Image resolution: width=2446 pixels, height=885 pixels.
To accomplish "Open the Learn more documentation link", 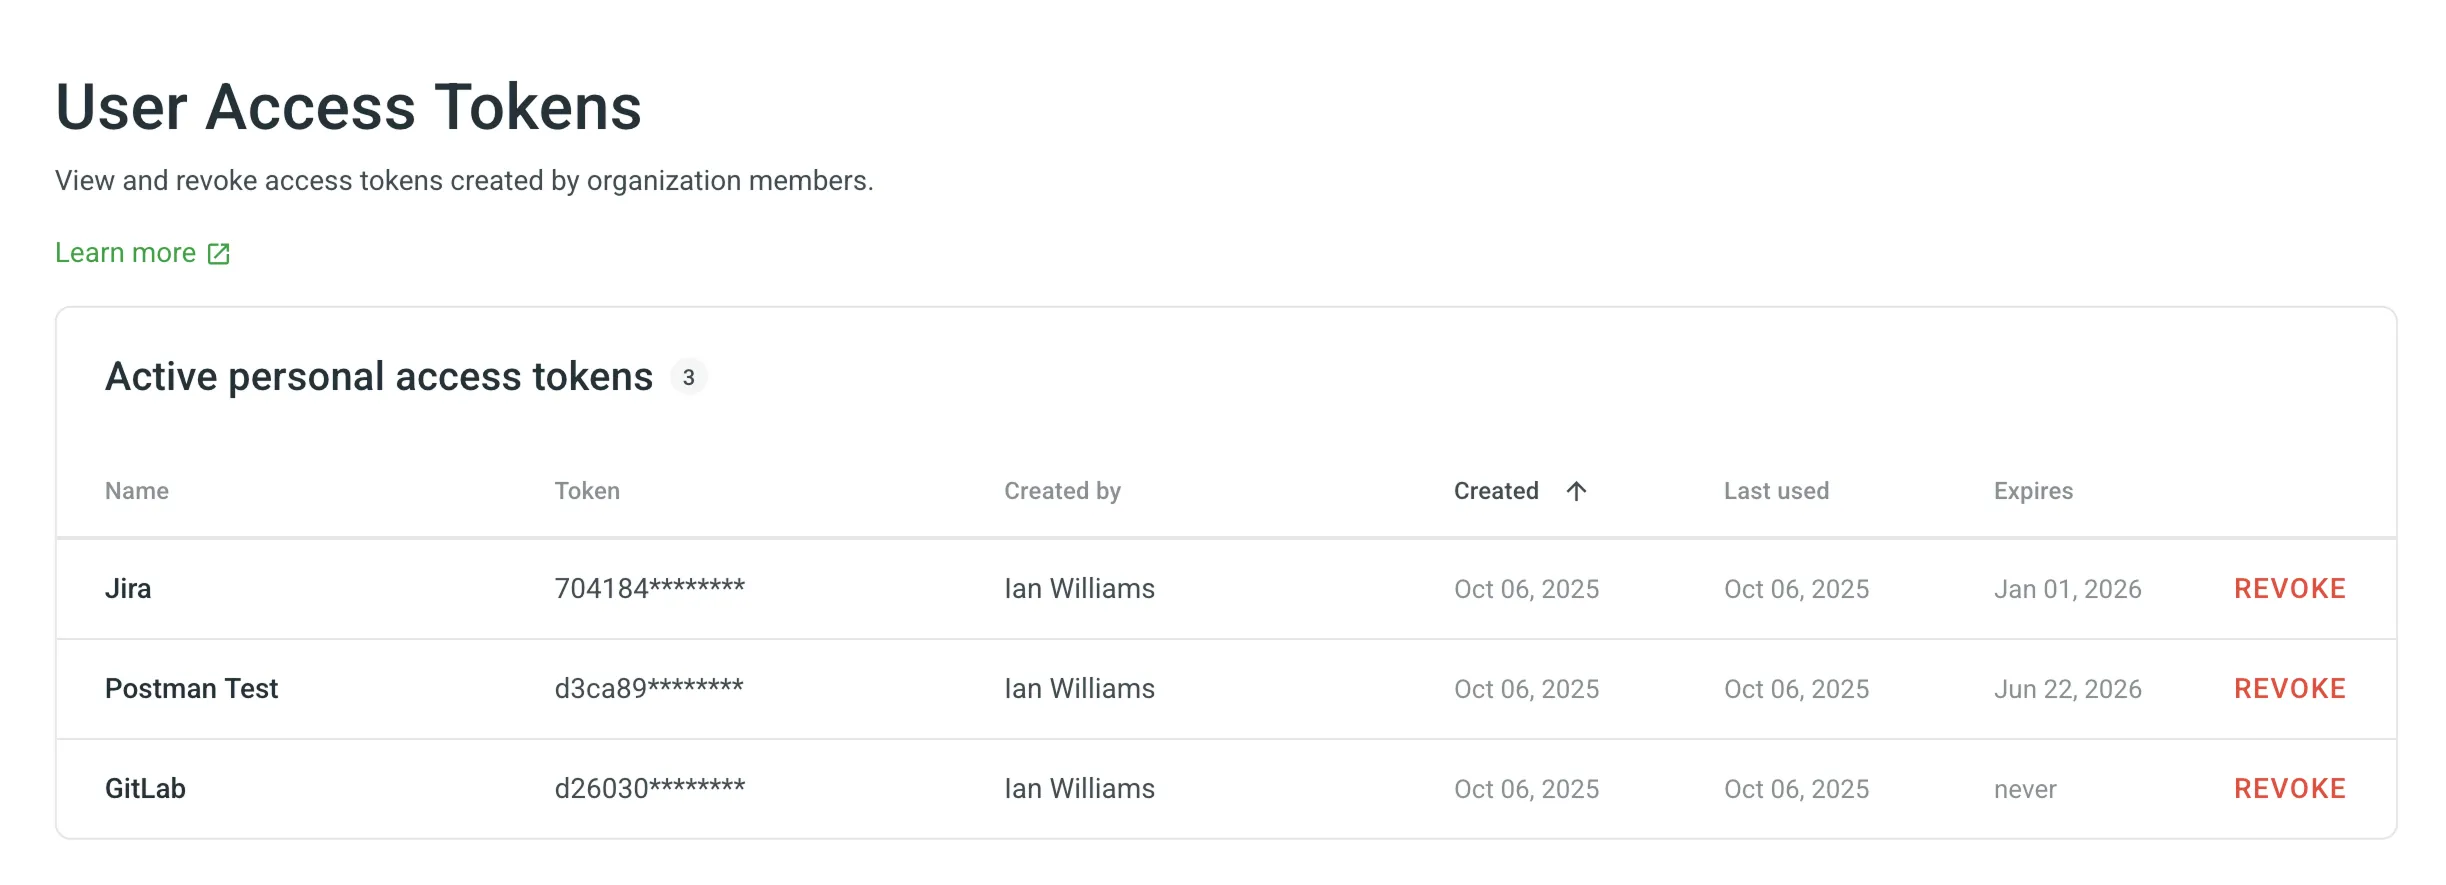I will coord(126,252).
